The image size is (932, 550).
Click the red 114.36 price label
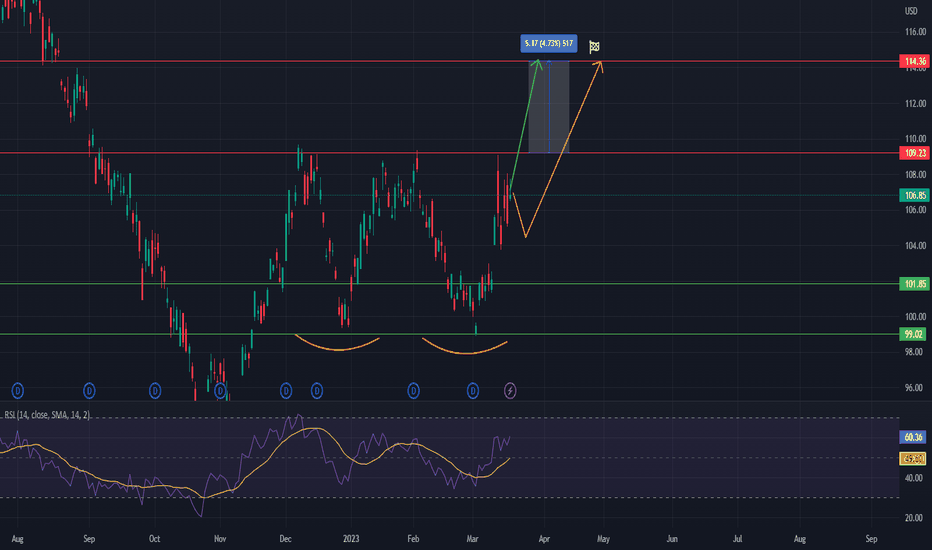click(915, 61)
